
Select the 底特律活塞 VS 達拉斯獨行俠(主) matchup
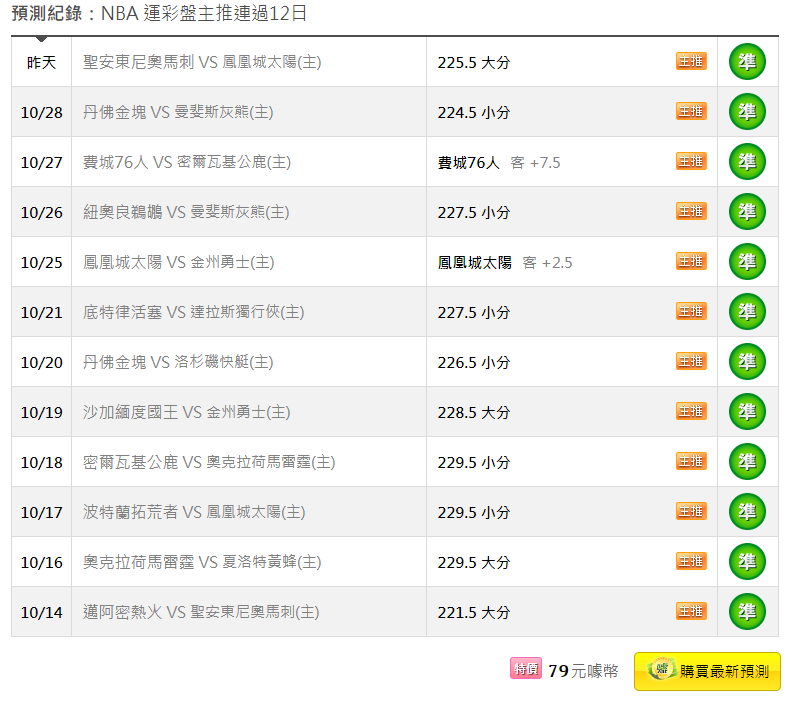(193, 312)
